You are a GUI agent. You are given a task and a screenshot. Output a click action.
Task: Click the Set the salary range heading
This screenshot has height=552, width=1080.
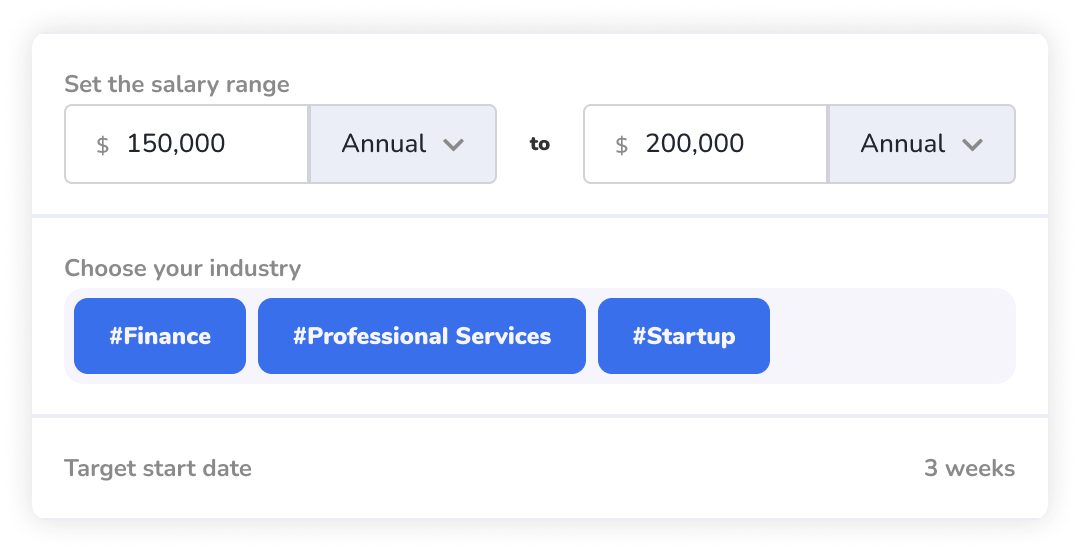click(x=177, y=84)
